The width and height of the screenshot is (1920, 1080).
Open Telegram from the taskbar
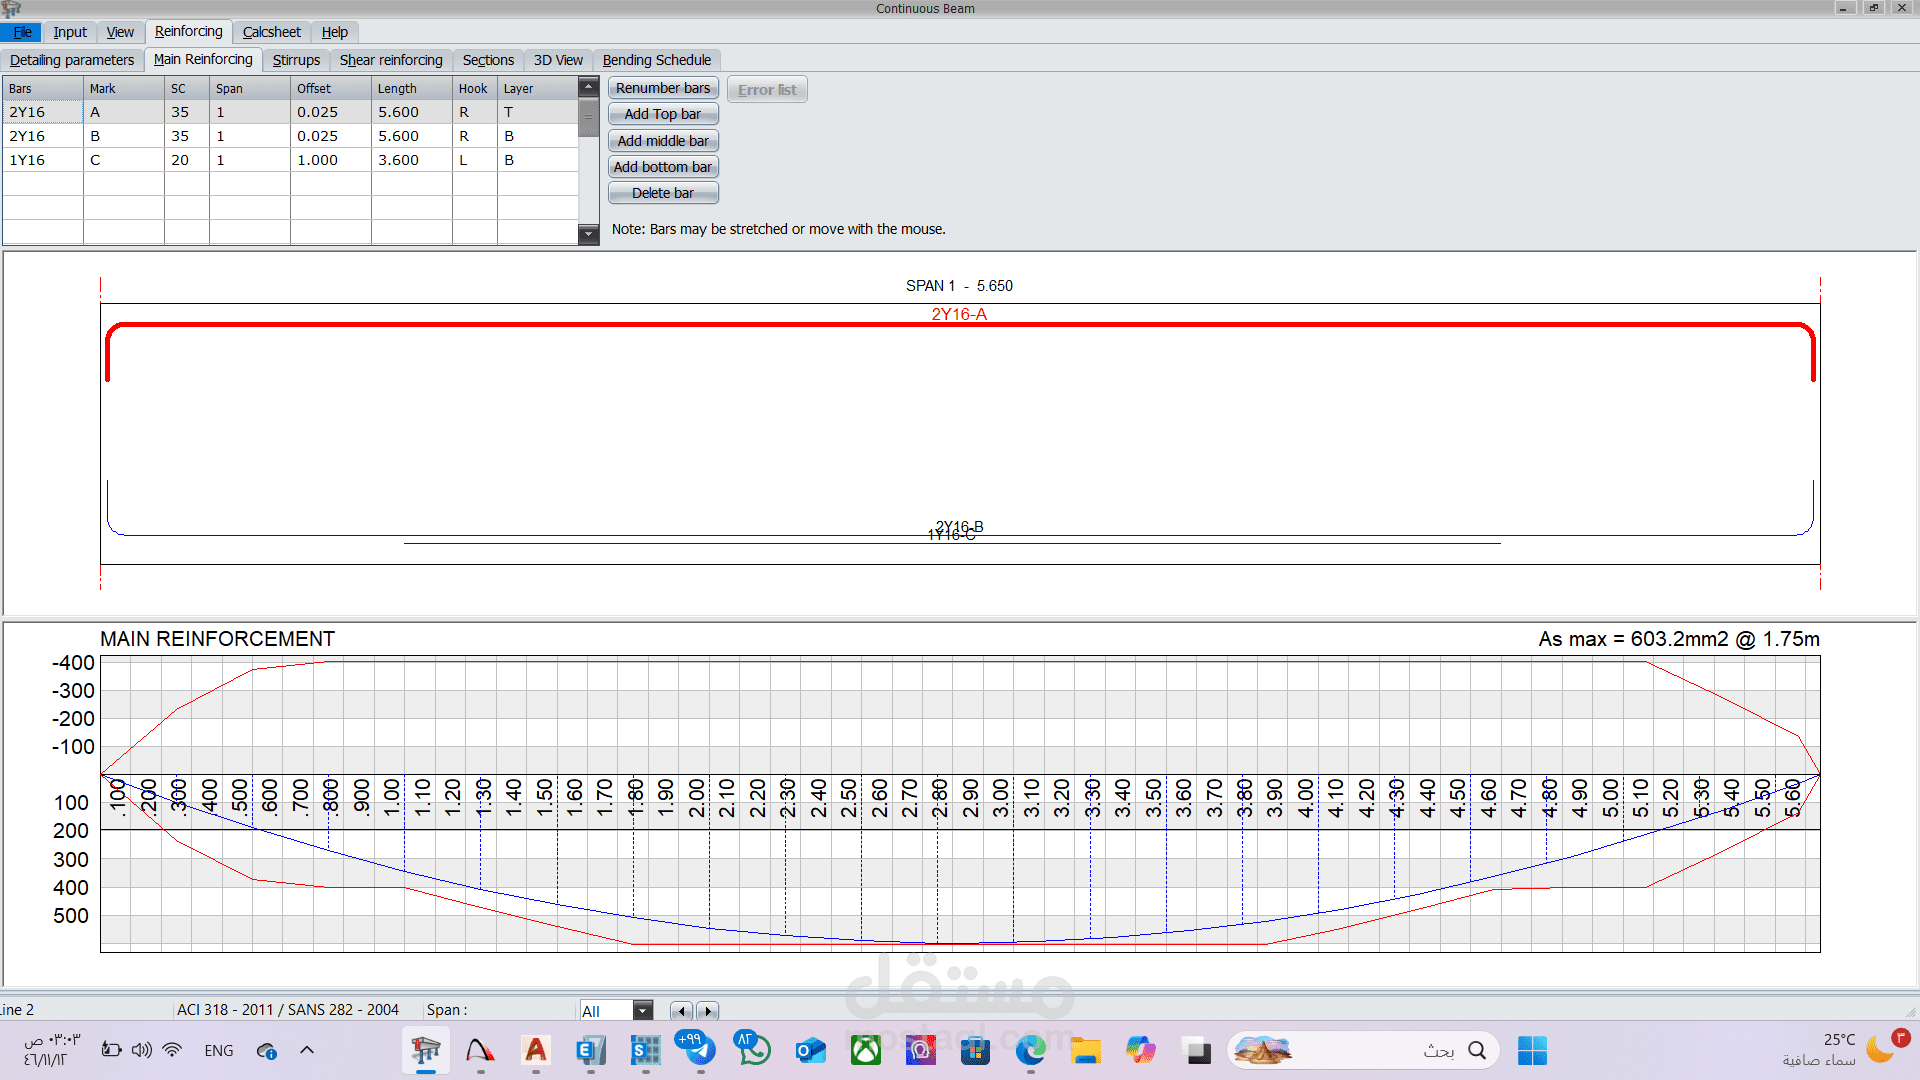tap(699, 1050)
